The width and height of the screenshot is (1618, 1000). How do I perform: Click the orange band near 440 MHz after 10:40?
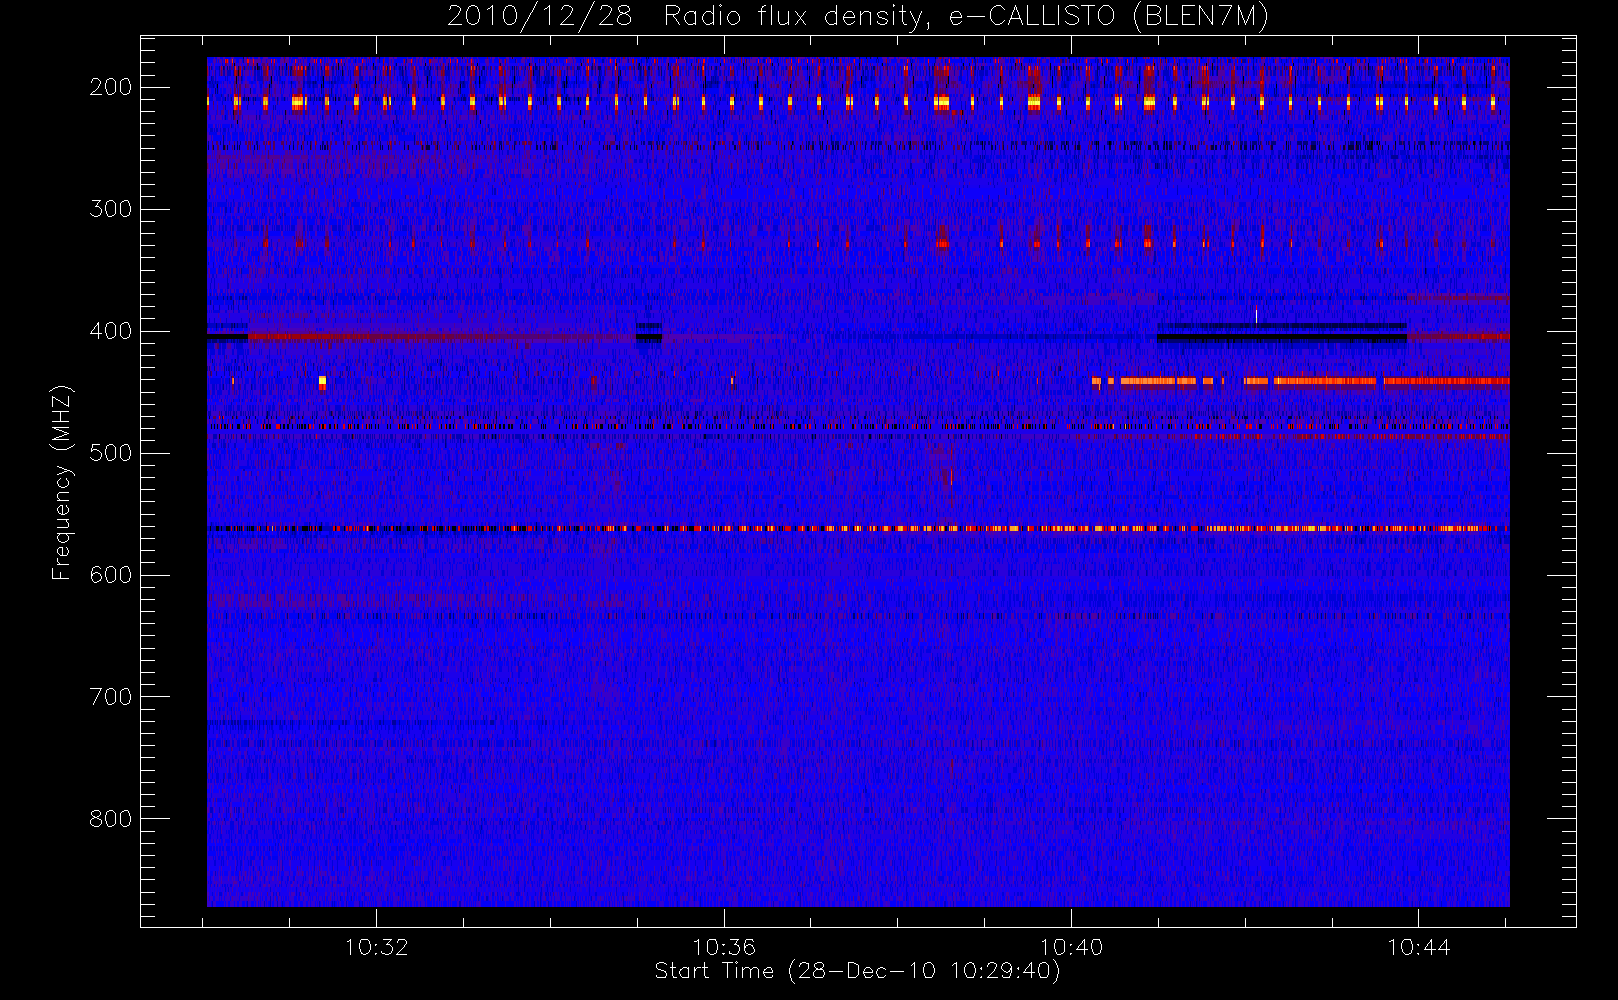coord(1300,381)
